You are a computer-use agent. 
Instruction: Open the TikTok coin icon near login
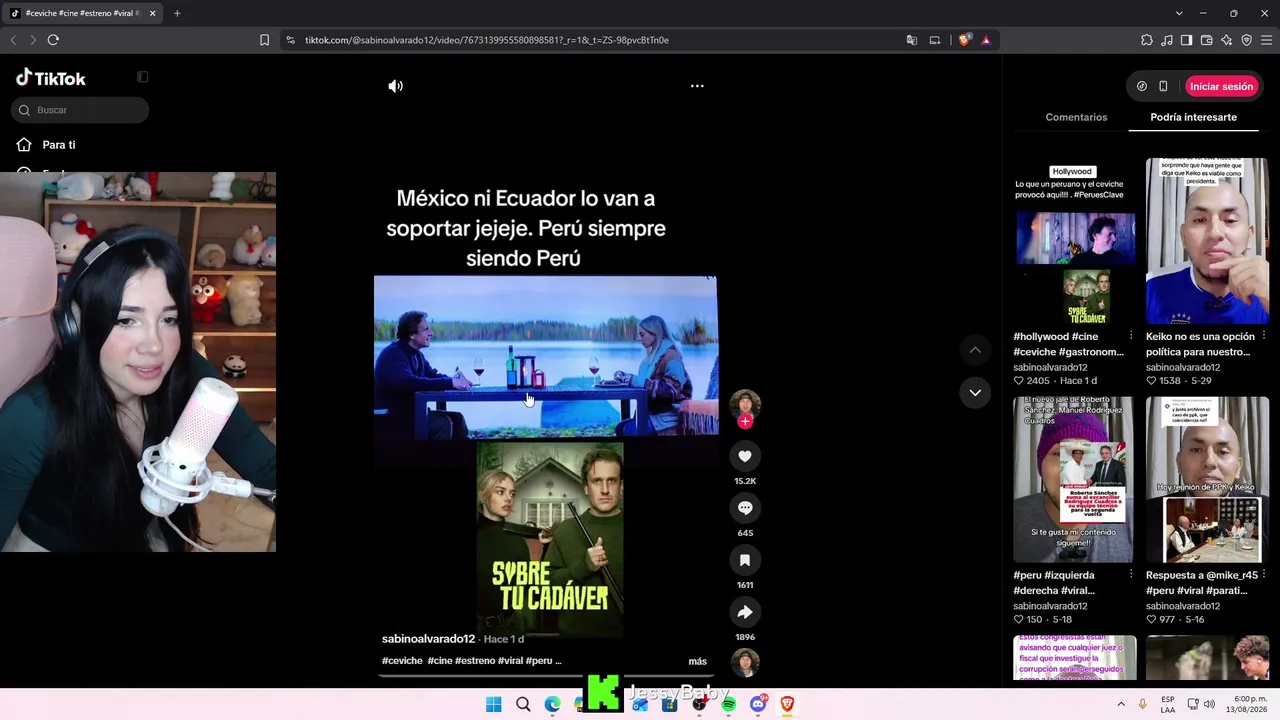click(1142, 86)
